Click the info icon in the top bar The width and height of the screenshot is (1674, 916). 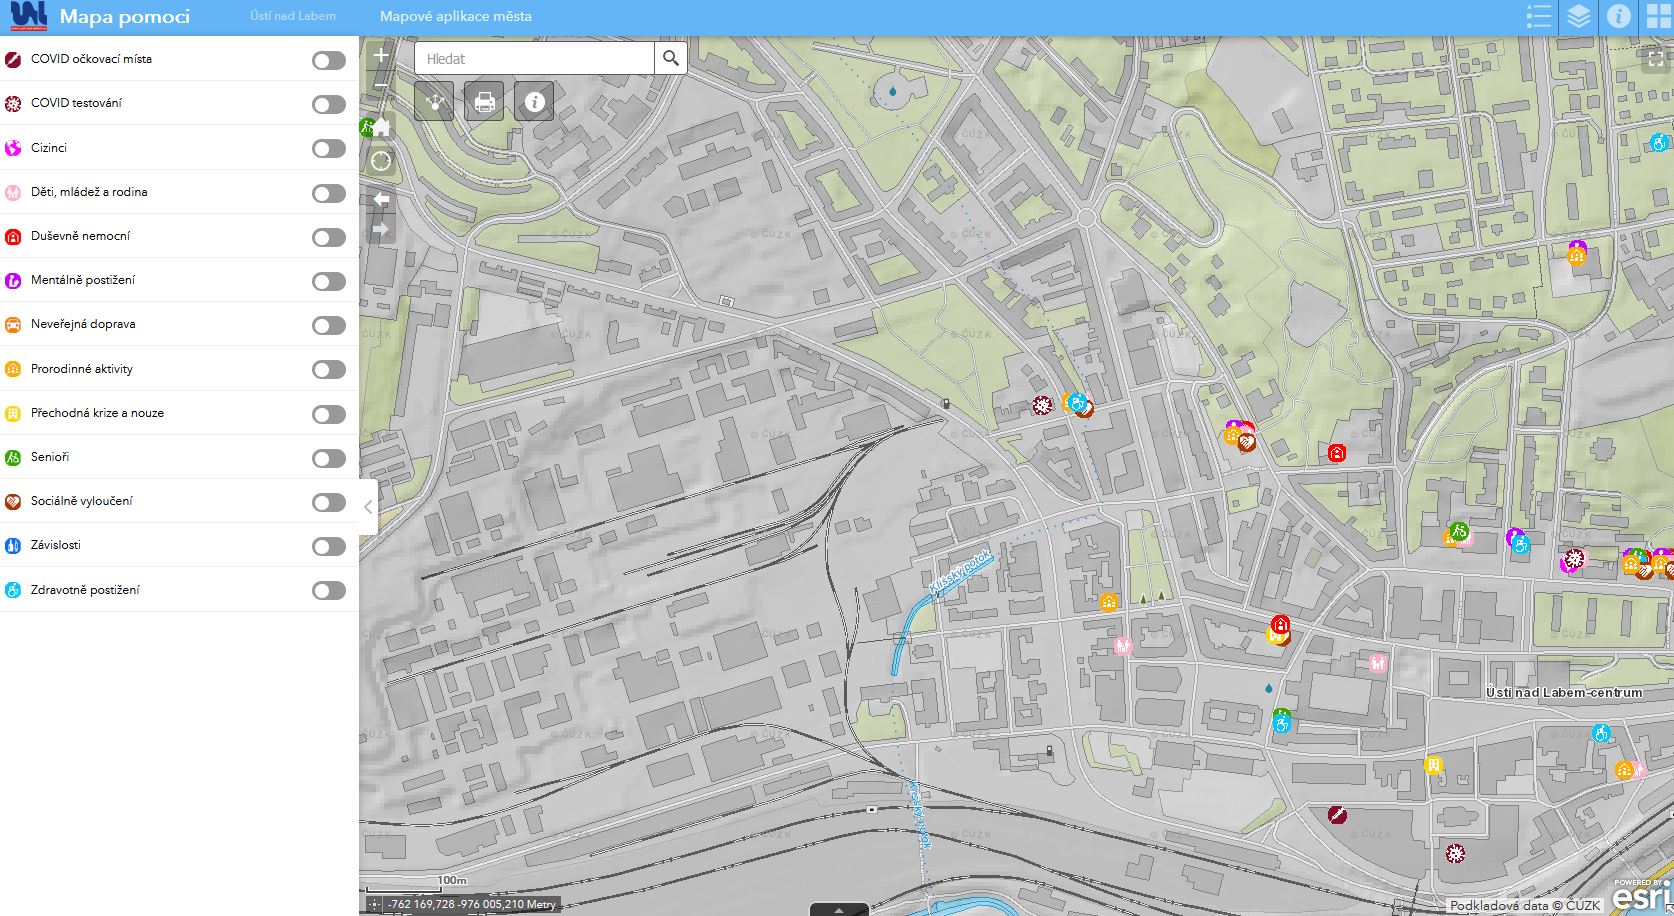pos(1617,16)
